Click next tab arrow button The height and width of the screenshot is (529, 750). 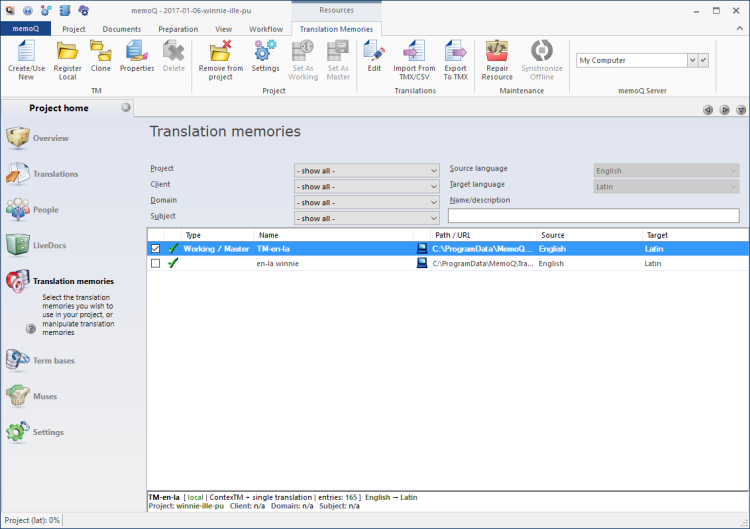725,110
